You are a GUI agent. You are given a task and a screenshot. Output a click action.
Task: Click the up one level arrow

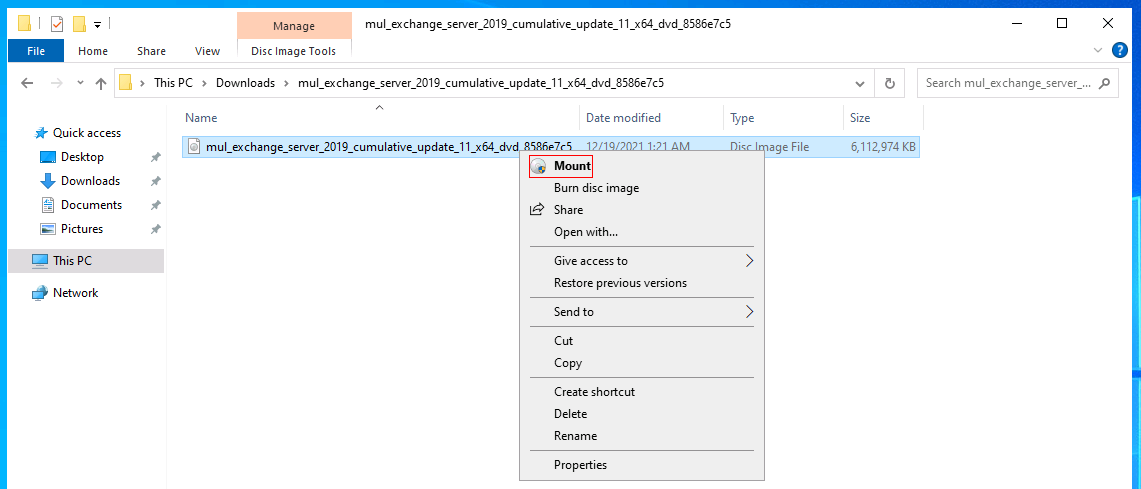101,83
